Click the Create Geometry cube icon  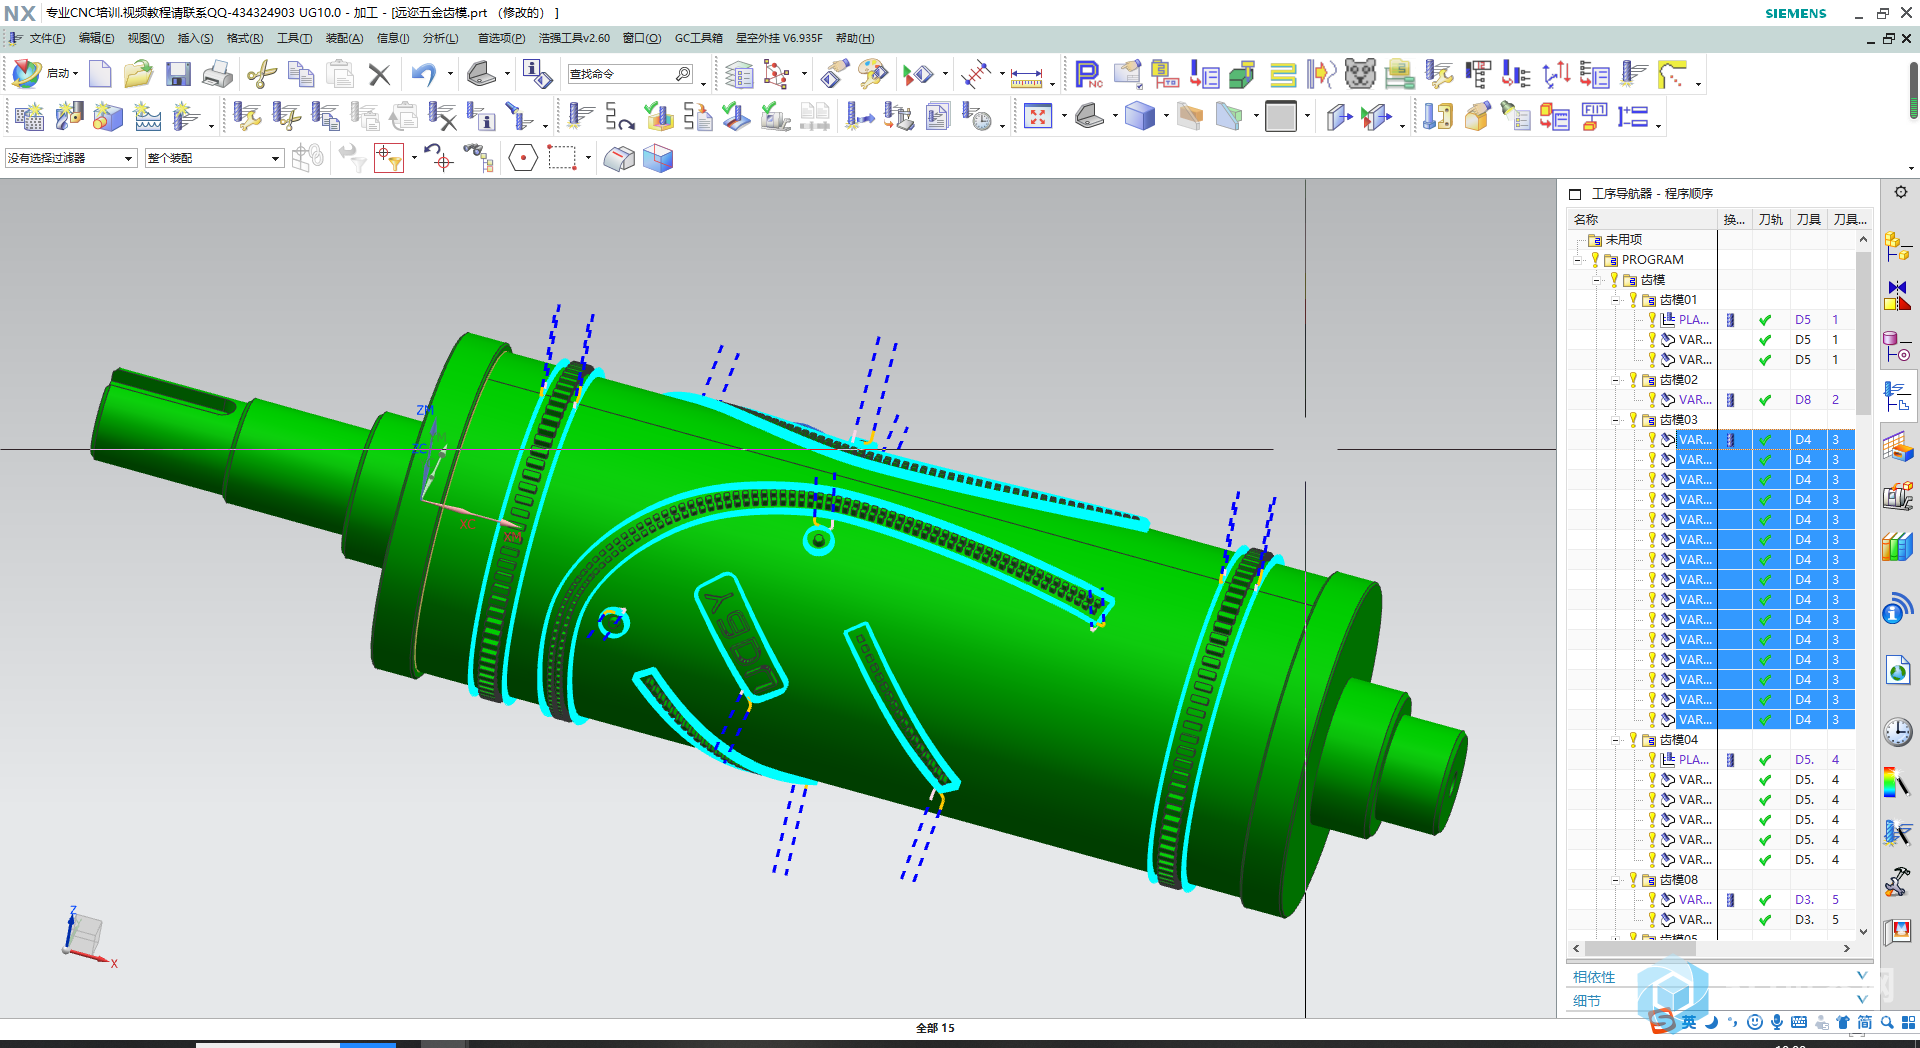pyautogui.click(x=108, y=117)
